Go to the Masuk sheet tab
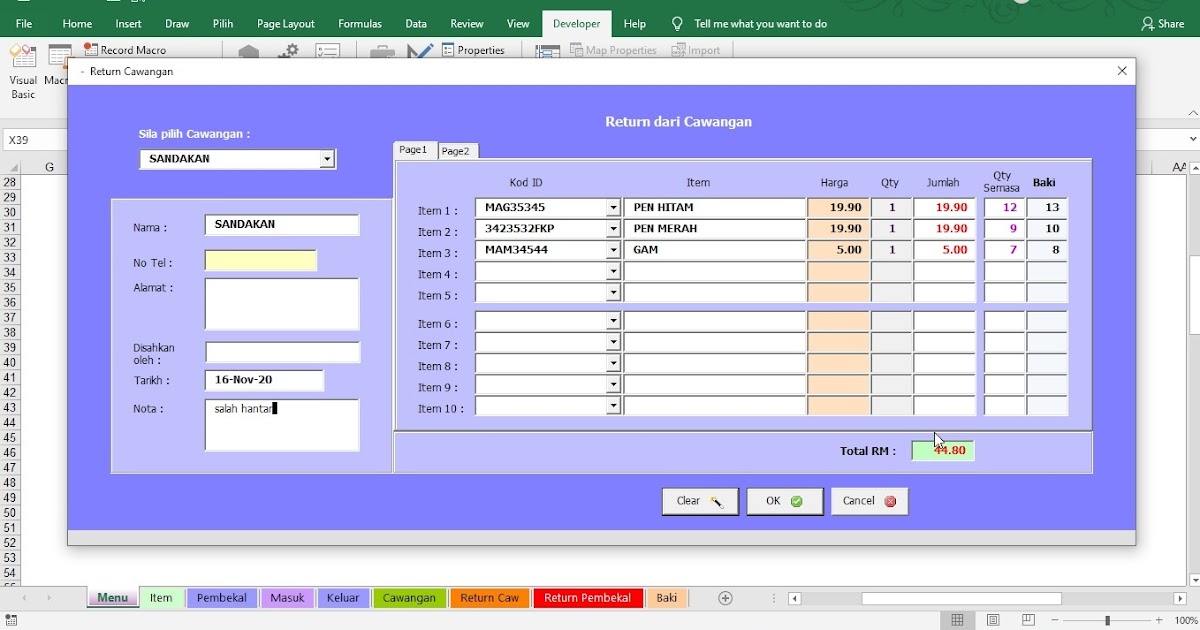The height and width of the screenshot is (630, 1200). click(x=287, y=598)
